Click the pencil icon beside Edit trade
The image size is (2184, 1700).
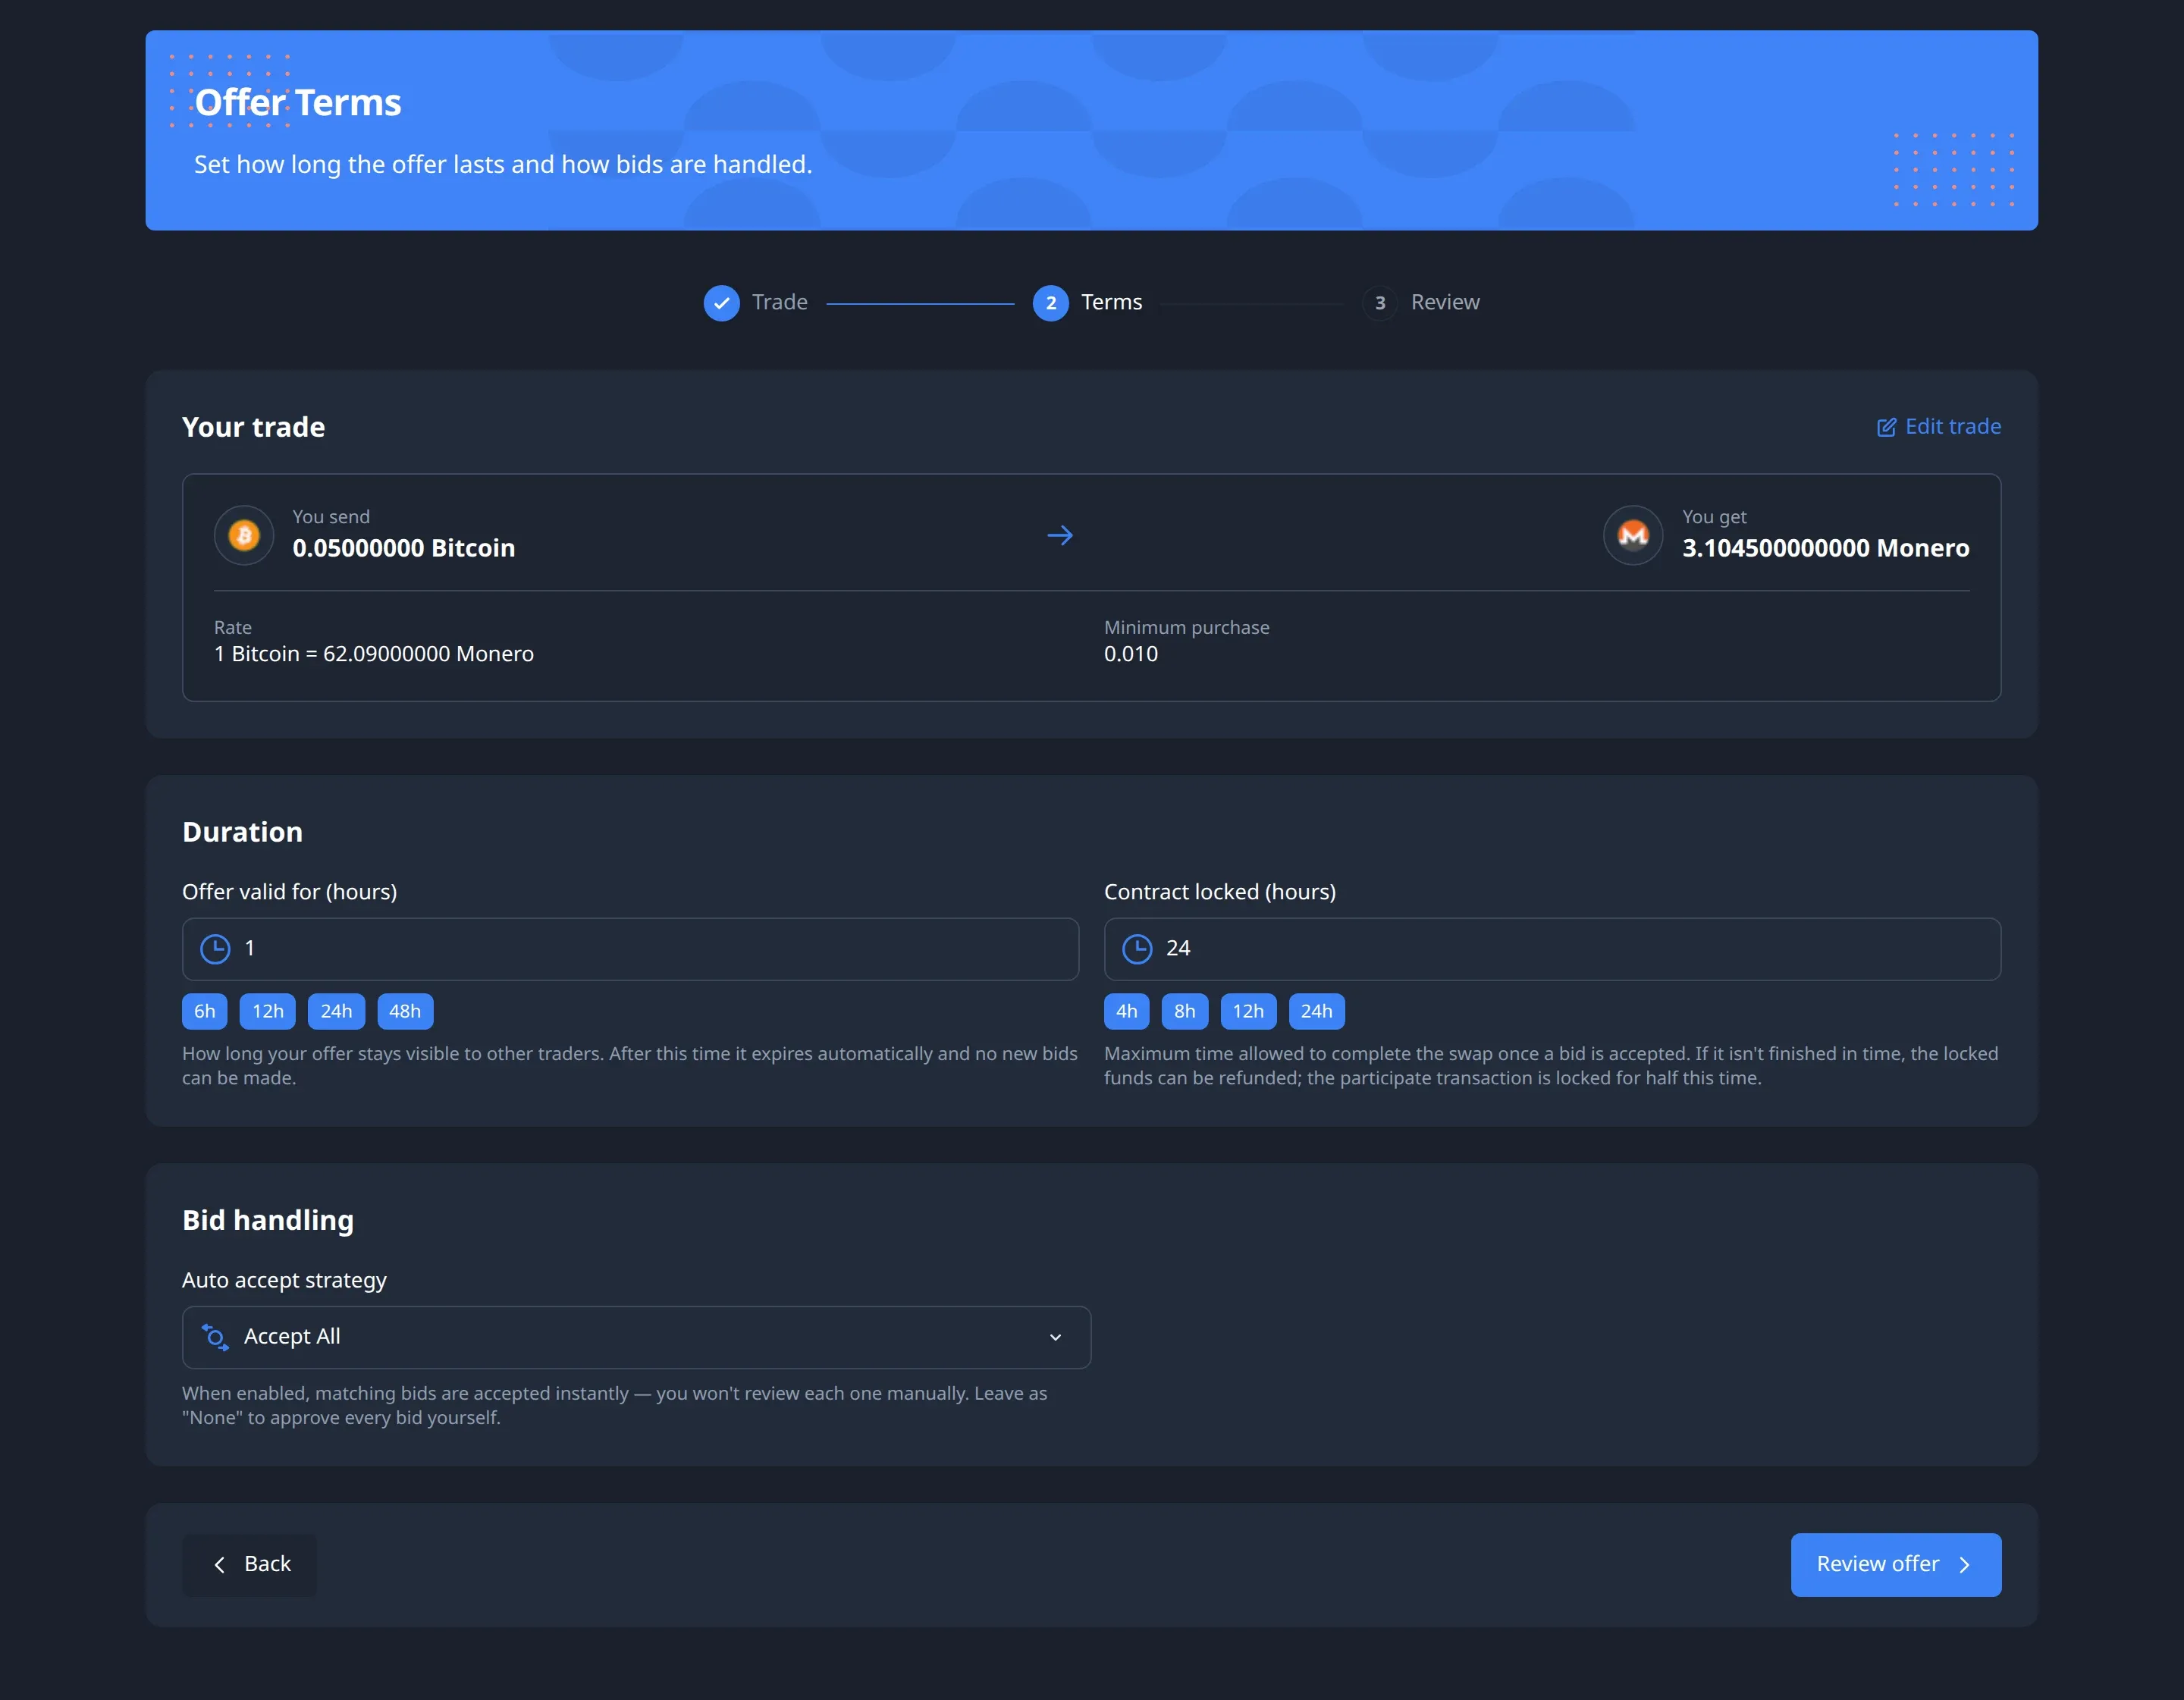(x=1886, y=427)
